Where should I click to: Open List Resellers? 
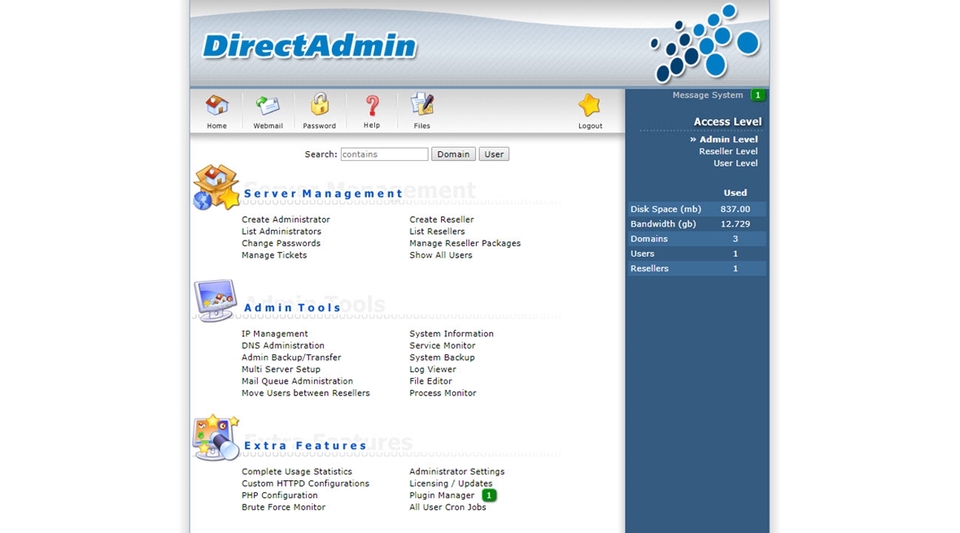(437, 231)
